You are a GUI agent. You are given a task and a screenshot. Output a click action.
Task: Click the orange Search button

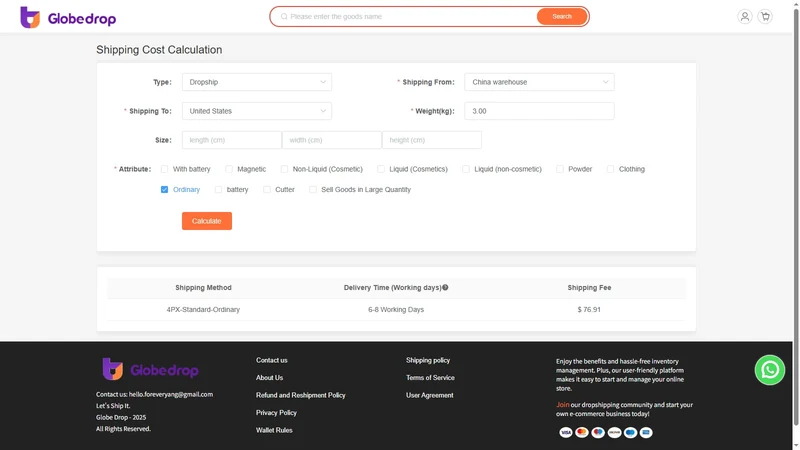point(562,16)
